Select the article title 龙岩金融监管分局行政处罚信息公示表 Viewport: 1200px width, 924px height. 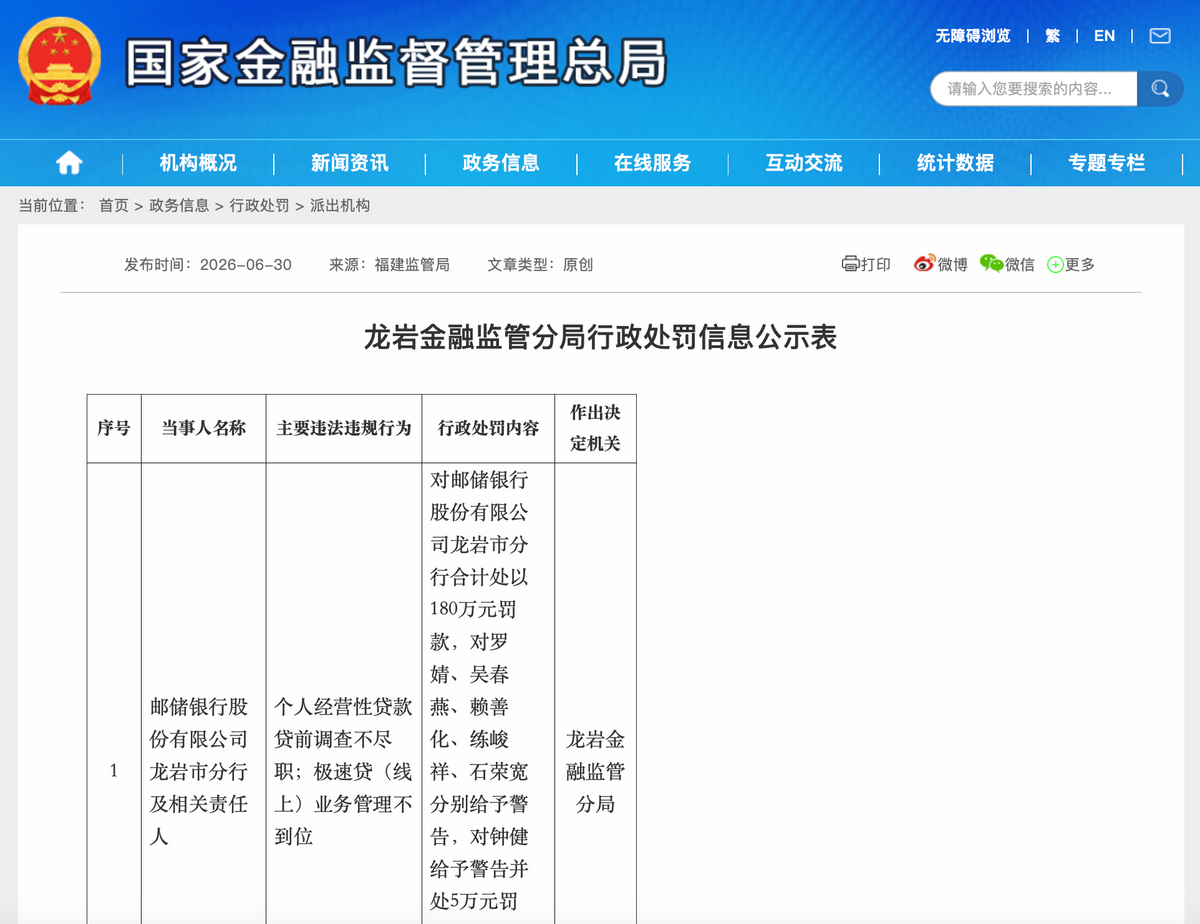click(x=600, y=338)
